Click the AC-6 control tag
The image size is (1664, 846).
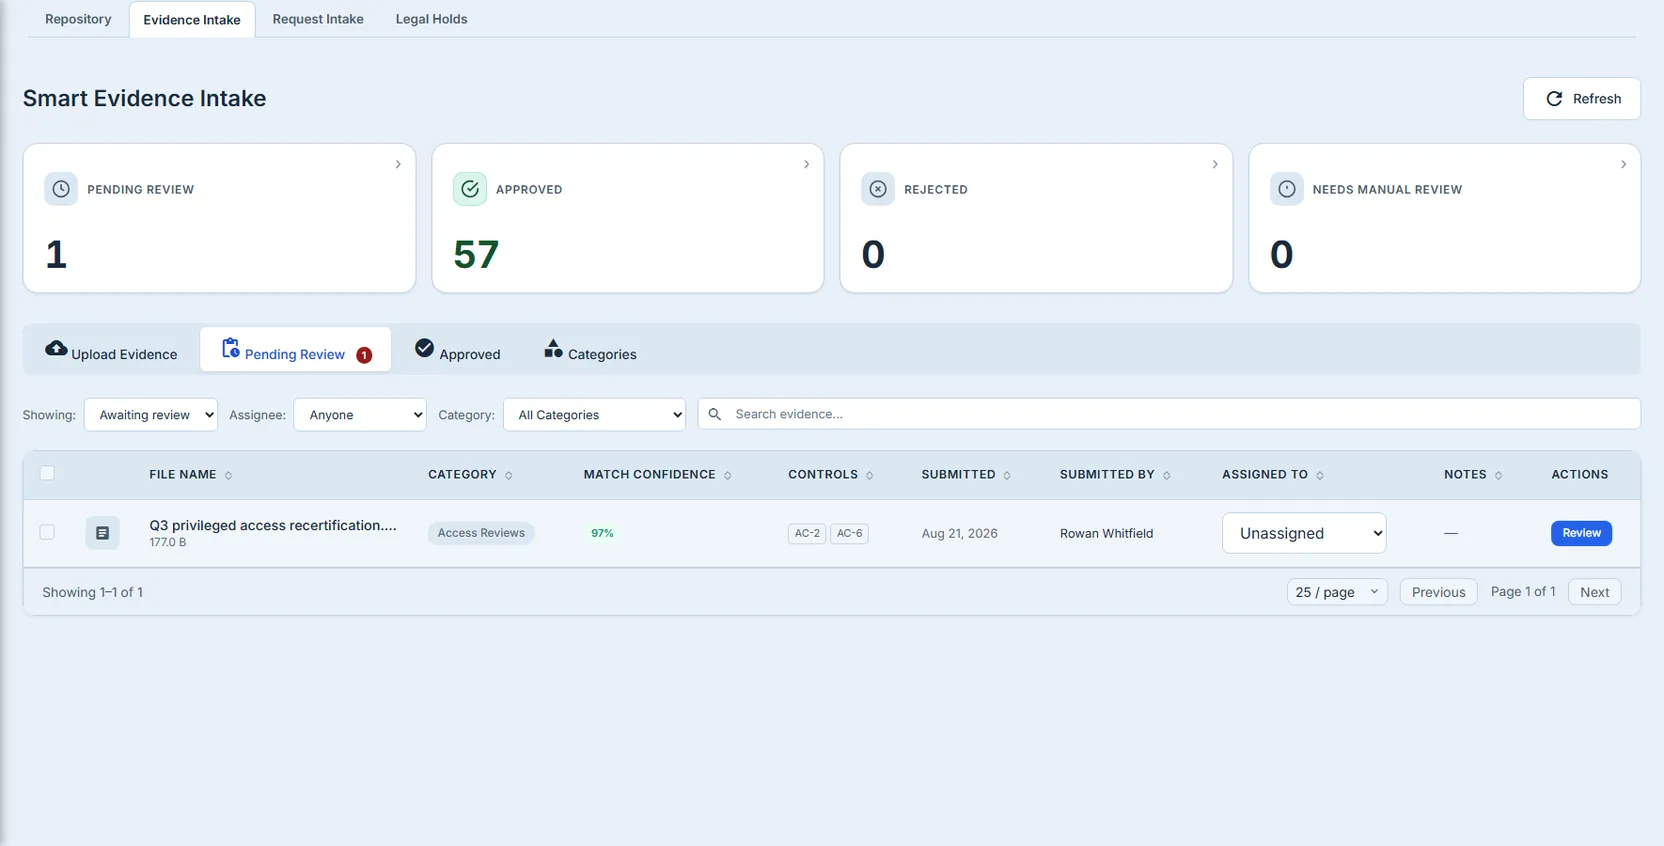[x=849, y=533]
